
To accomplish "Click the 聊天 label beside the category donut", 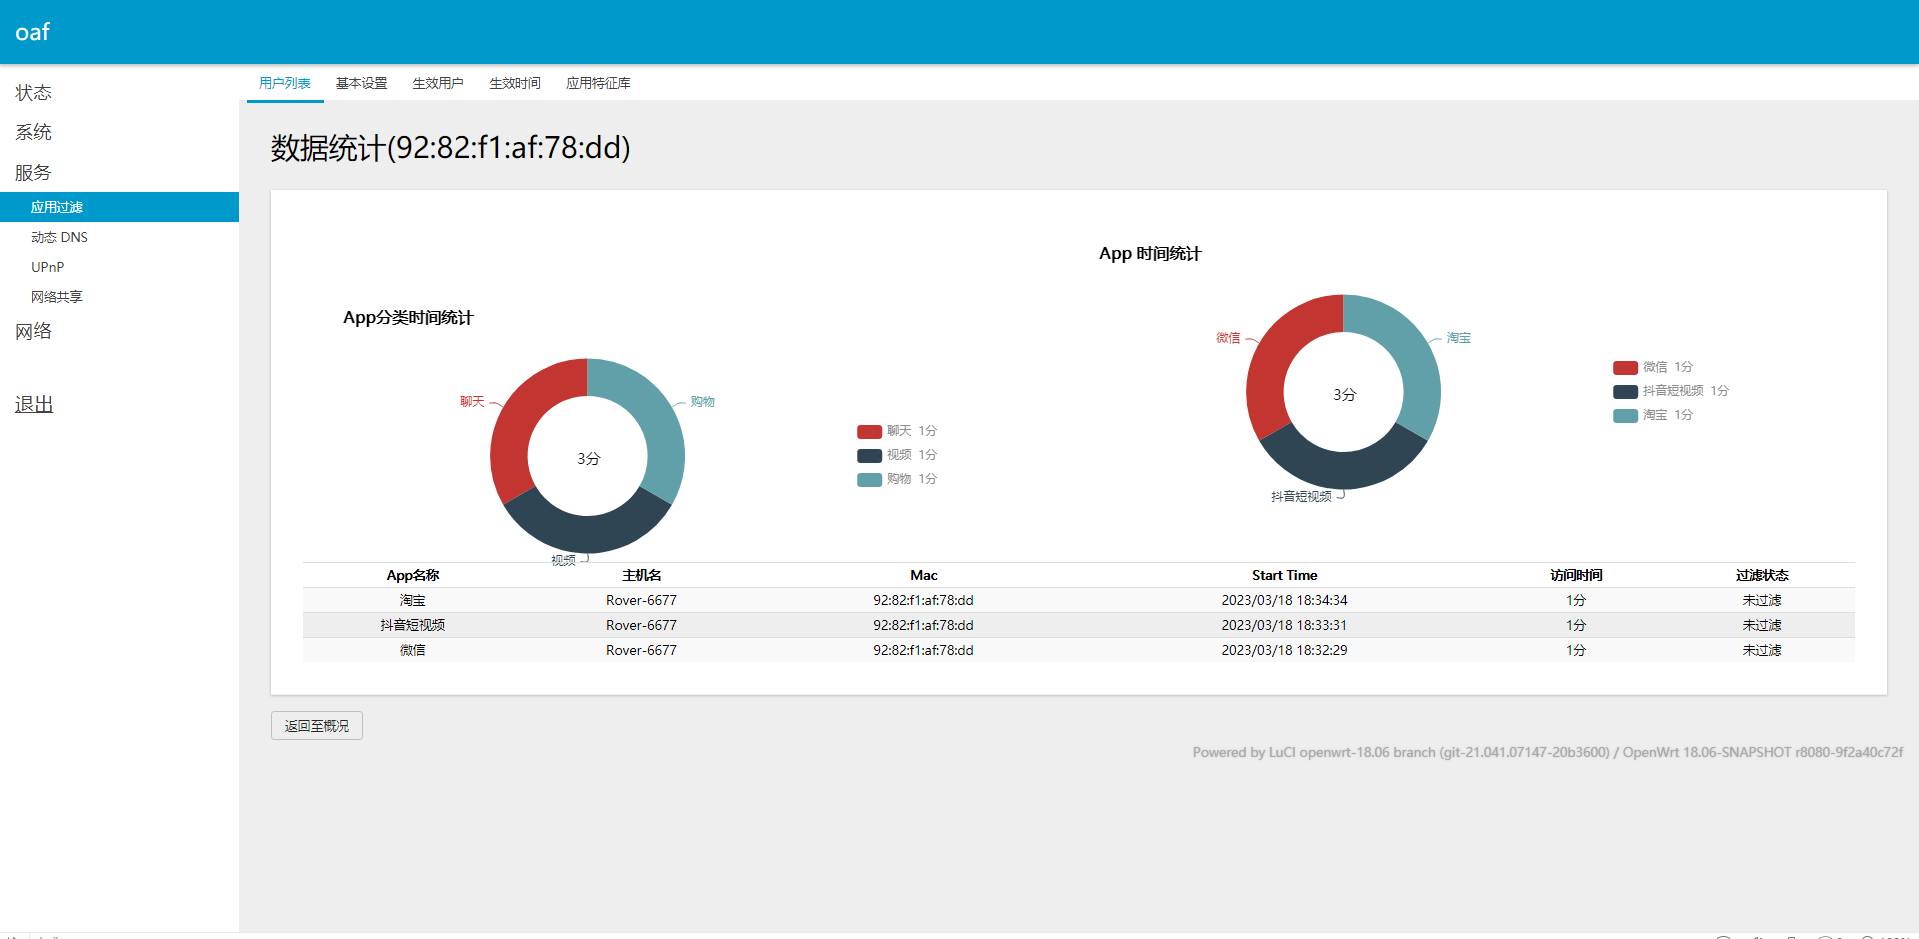I will pos(472,401).
